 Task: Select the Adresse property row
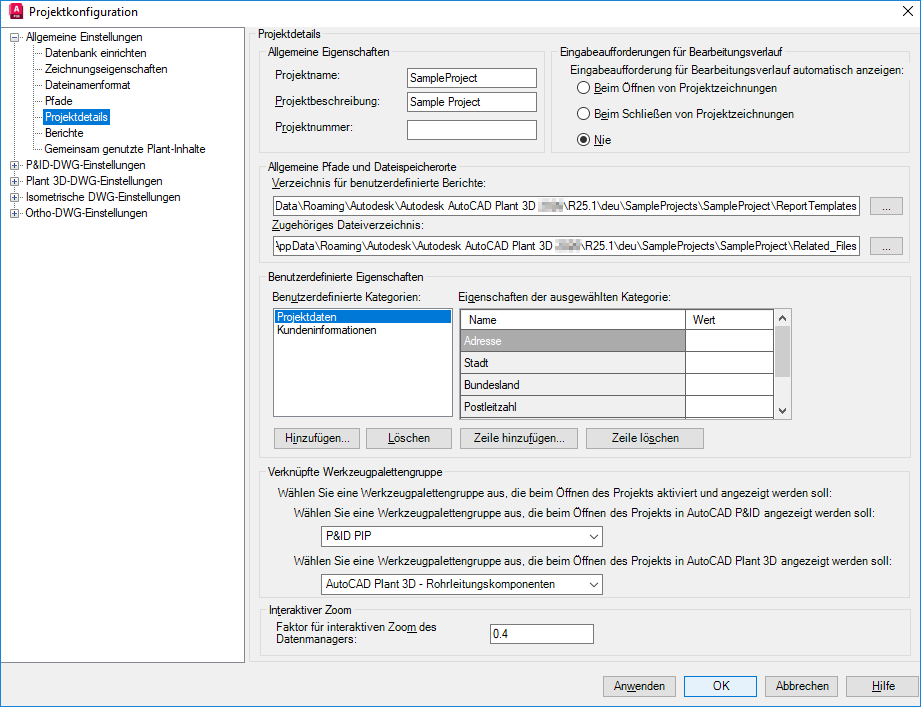coord(573,341)
